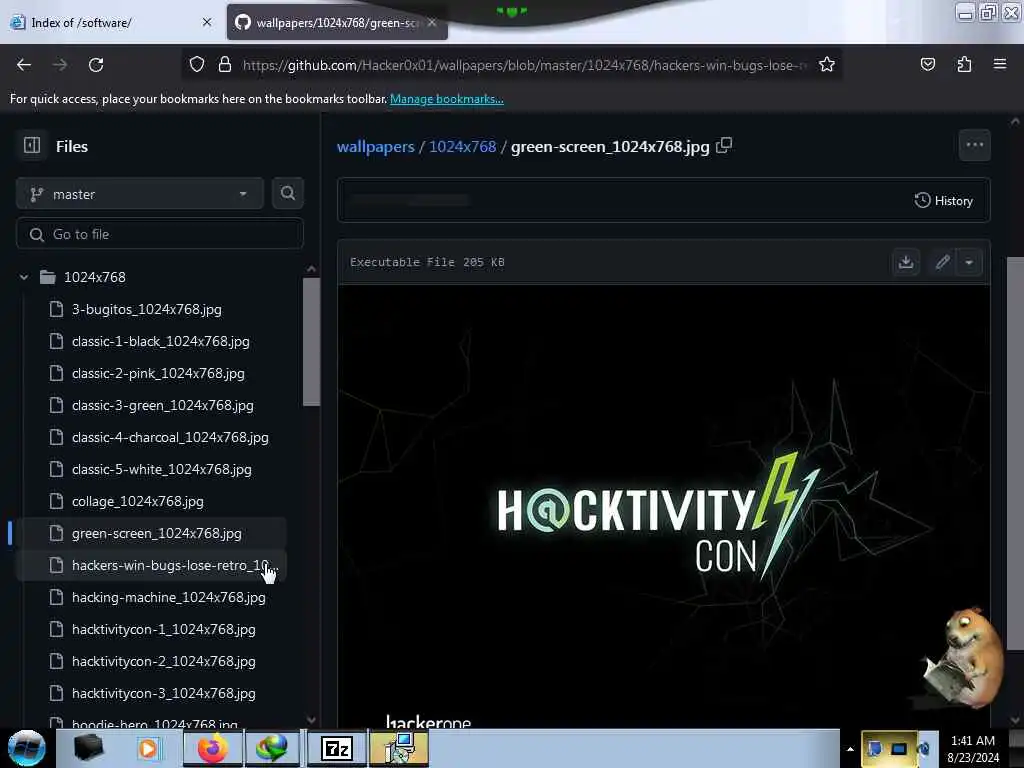Open hacking-machine_1024x768.jpg file
The image size is (1024, 768).
(x=168, y=597)
